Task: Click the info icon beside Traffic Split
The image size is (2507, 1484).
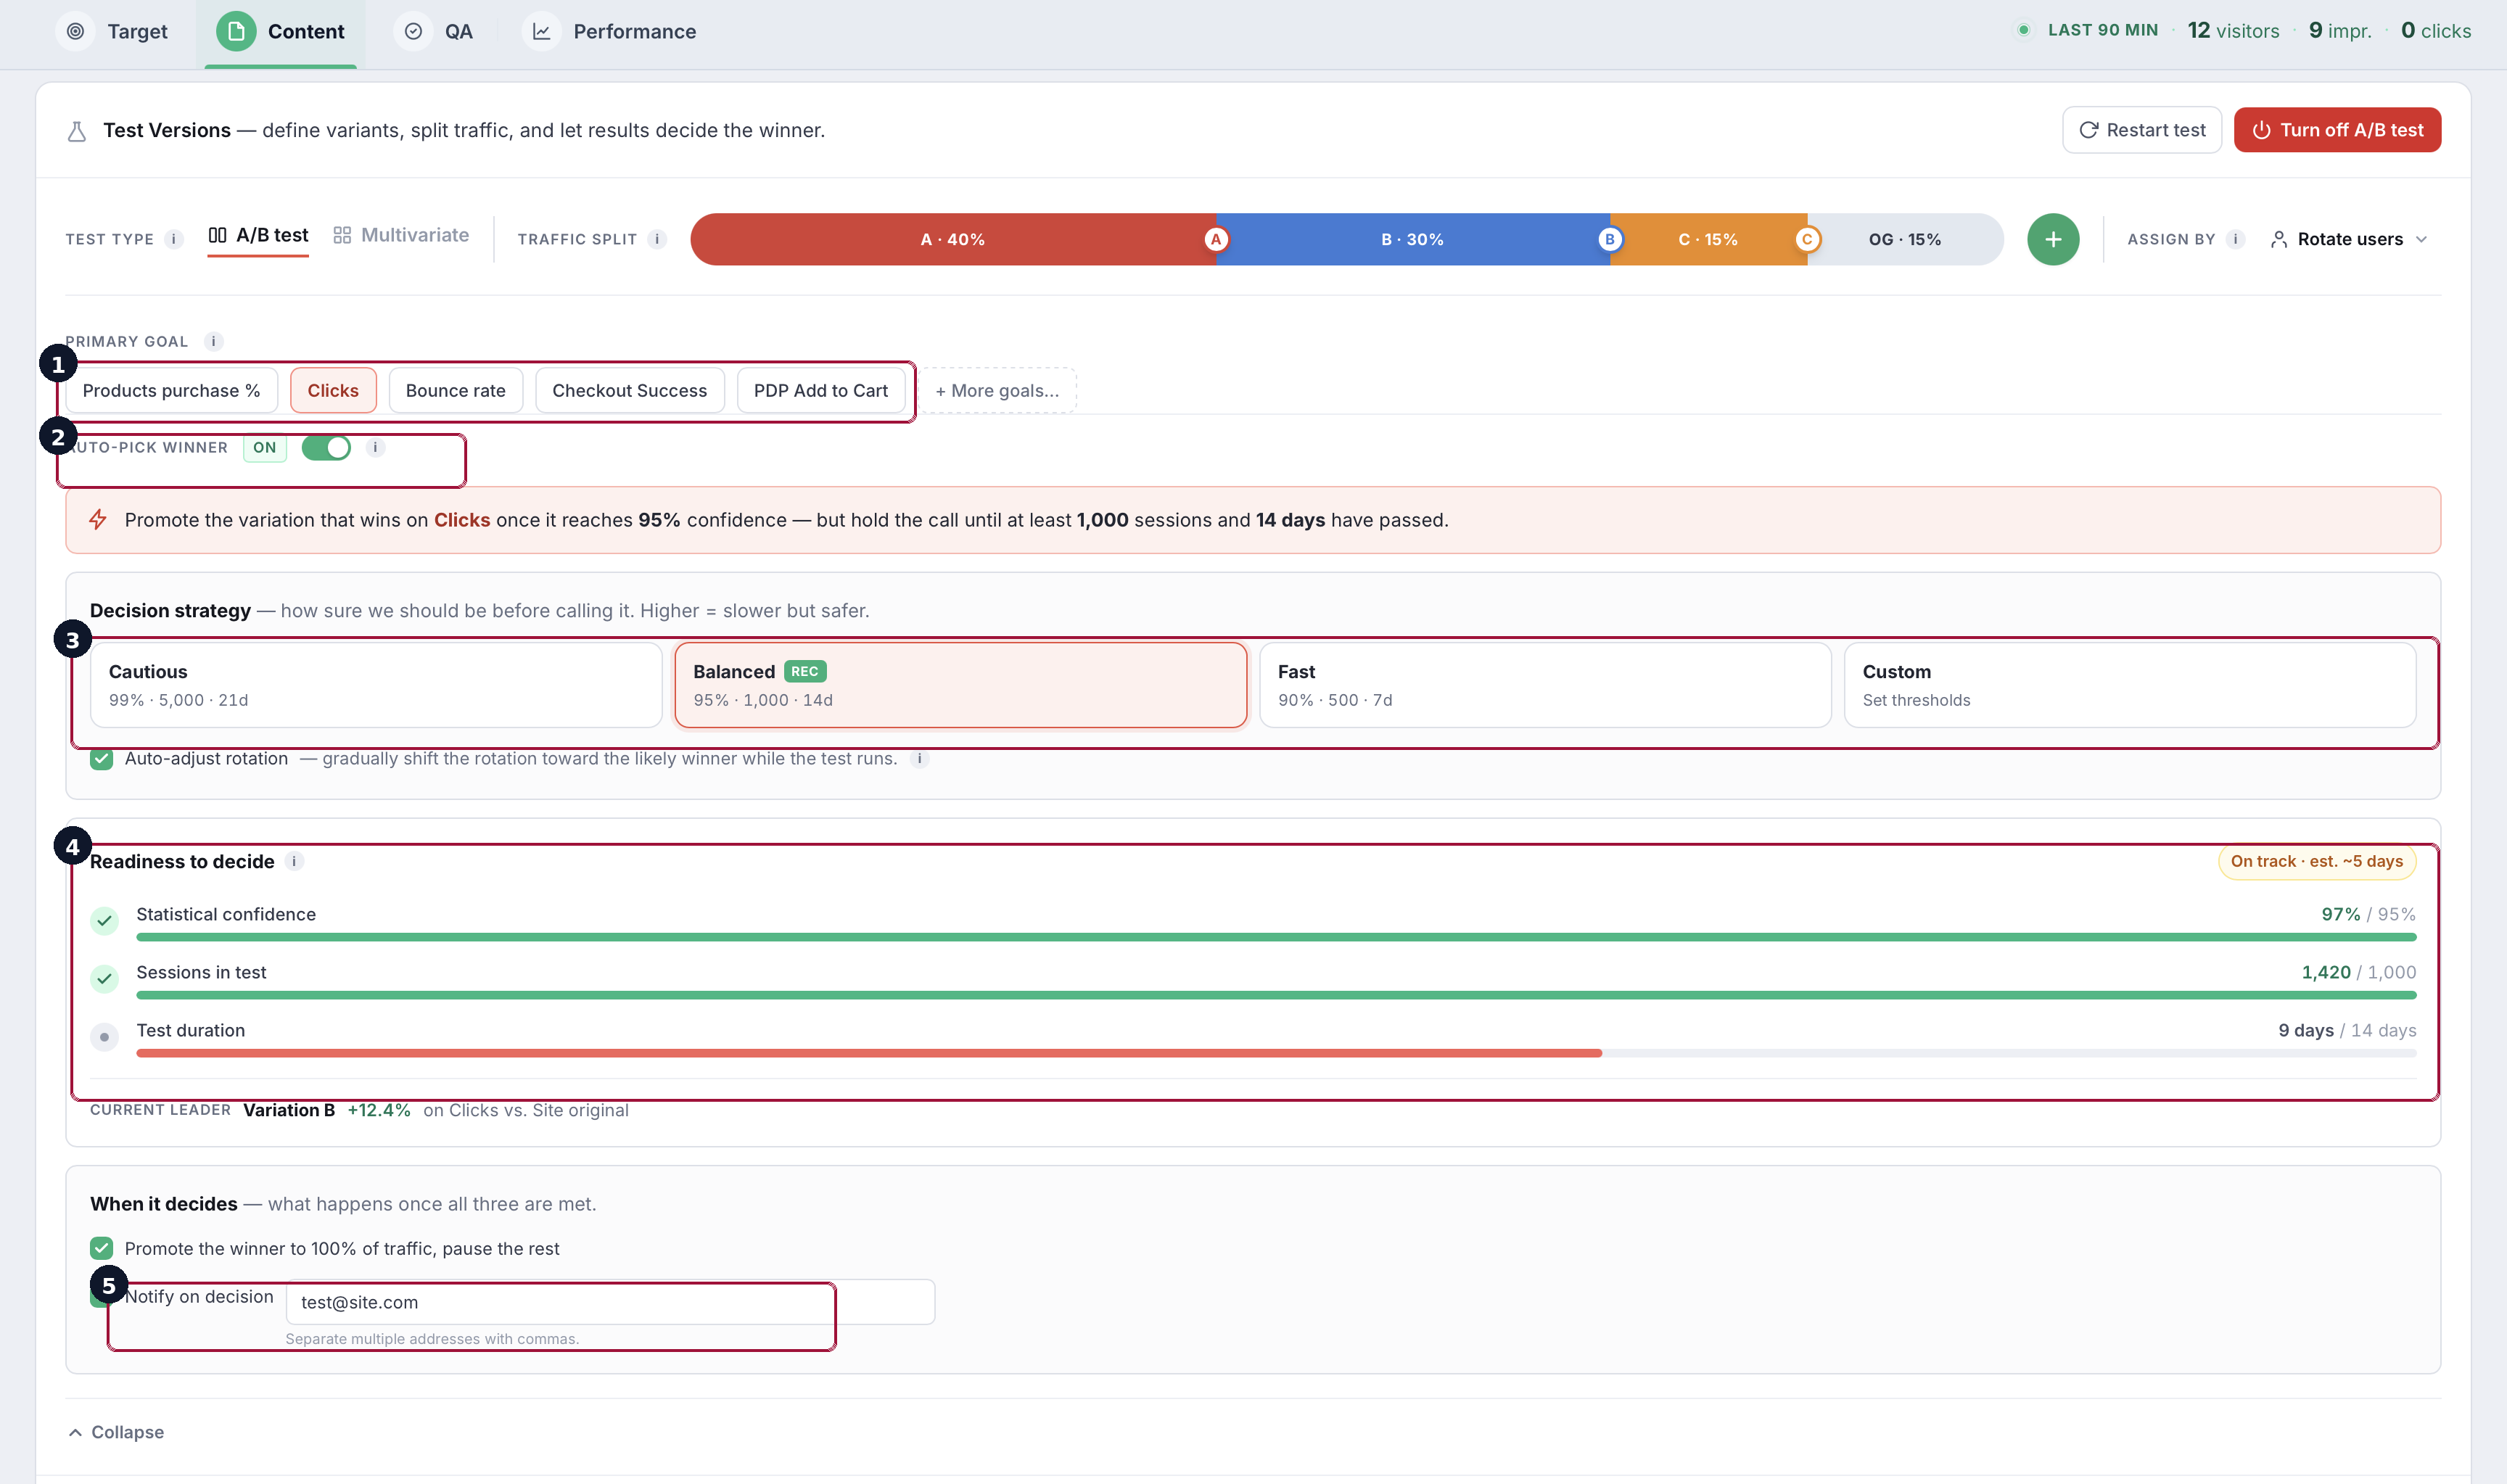Action: (x=657, y=239)
